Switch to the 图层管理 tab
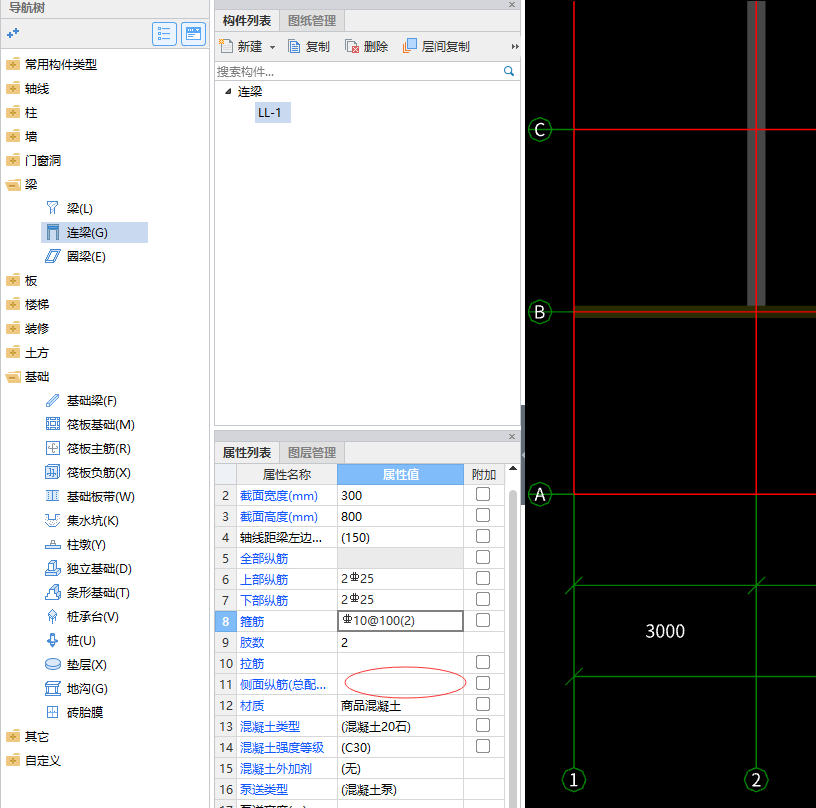 point(312,453)
